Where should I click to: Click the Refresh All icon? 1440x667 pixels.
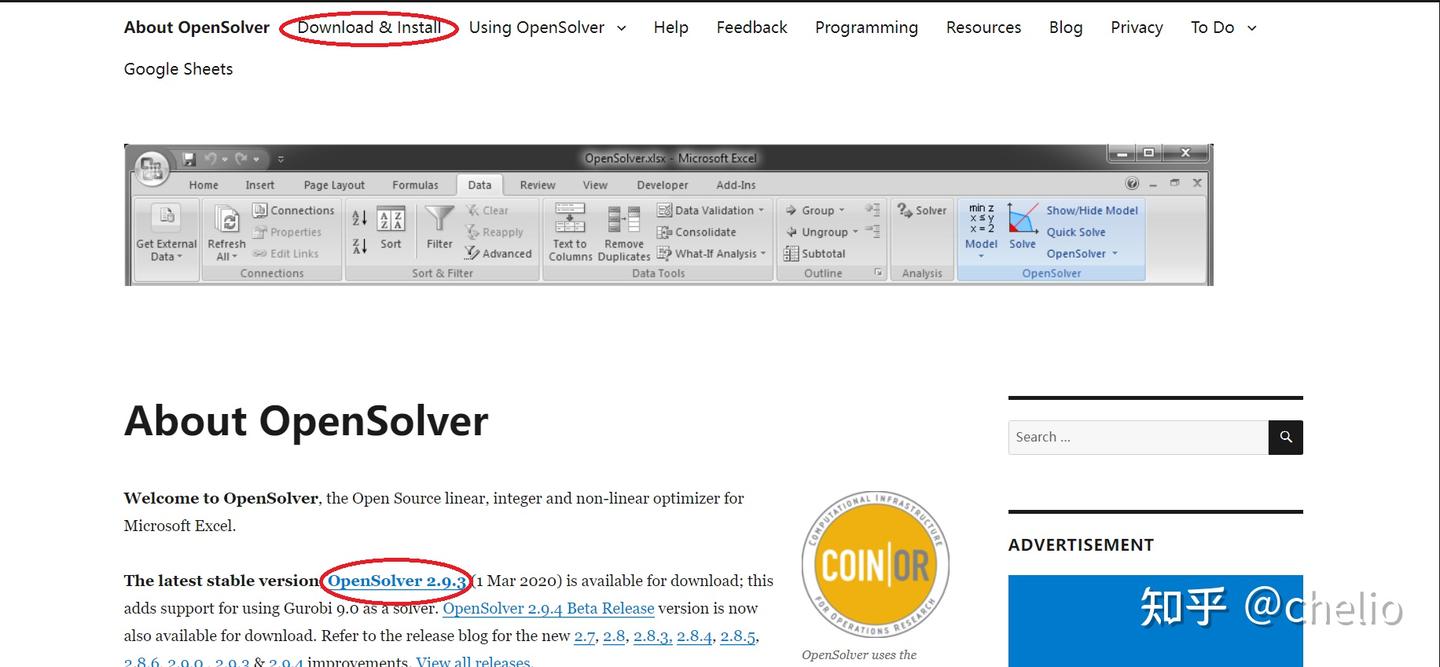pos(226,230)
